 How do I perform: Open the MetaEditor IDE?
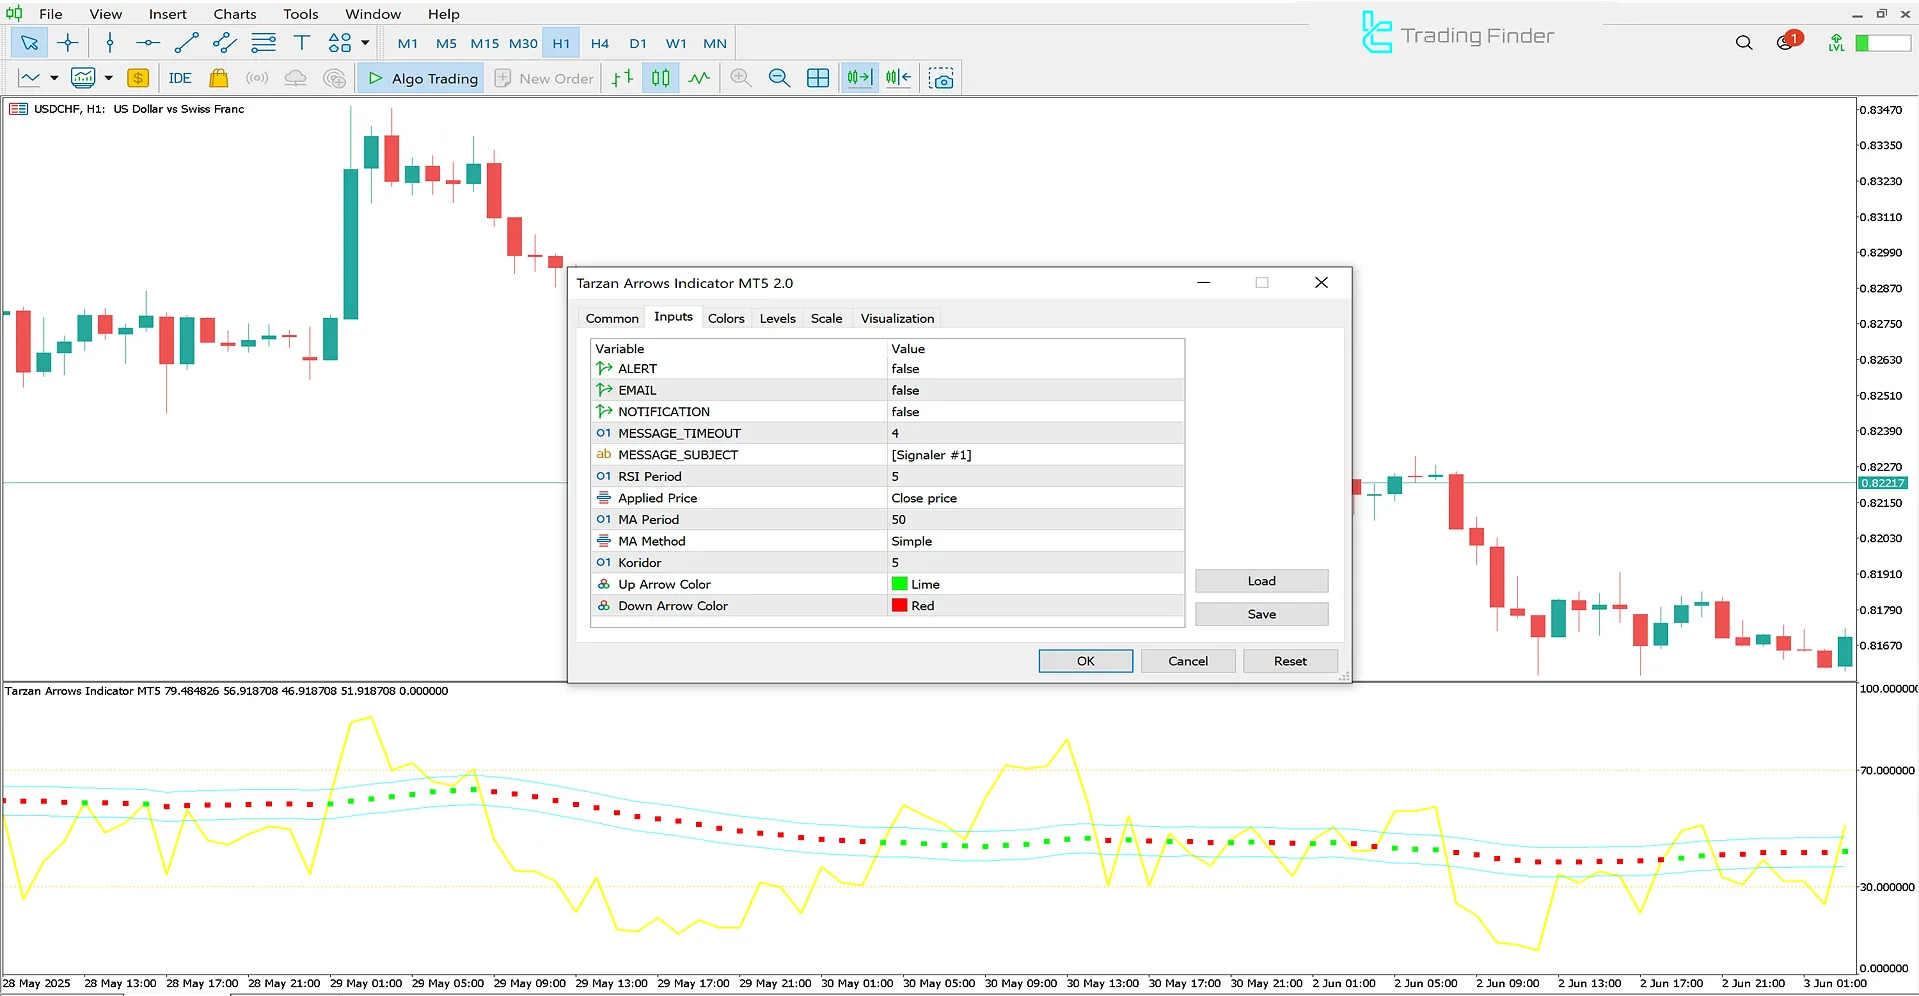(179, 78)
